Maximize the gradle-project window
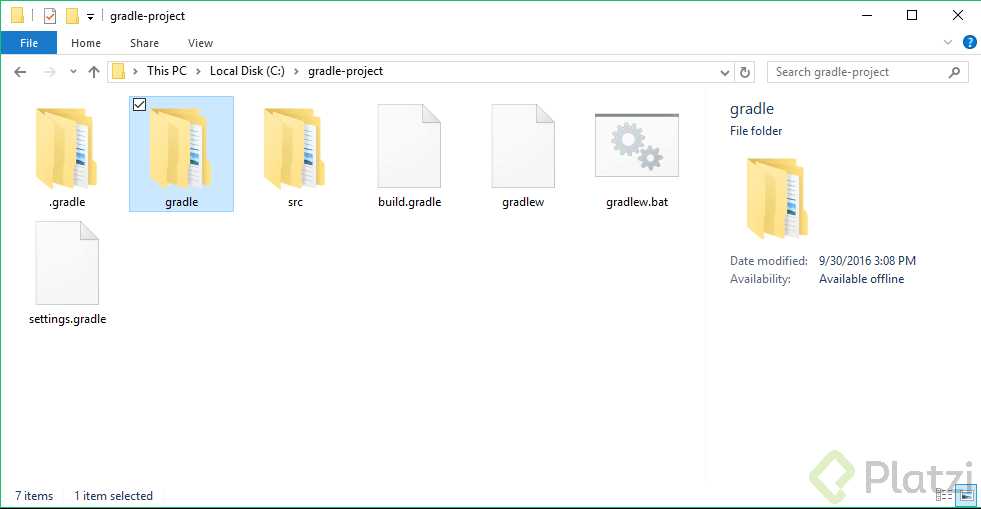This screenshot has width=981, height=509. (x=912, y=16)
